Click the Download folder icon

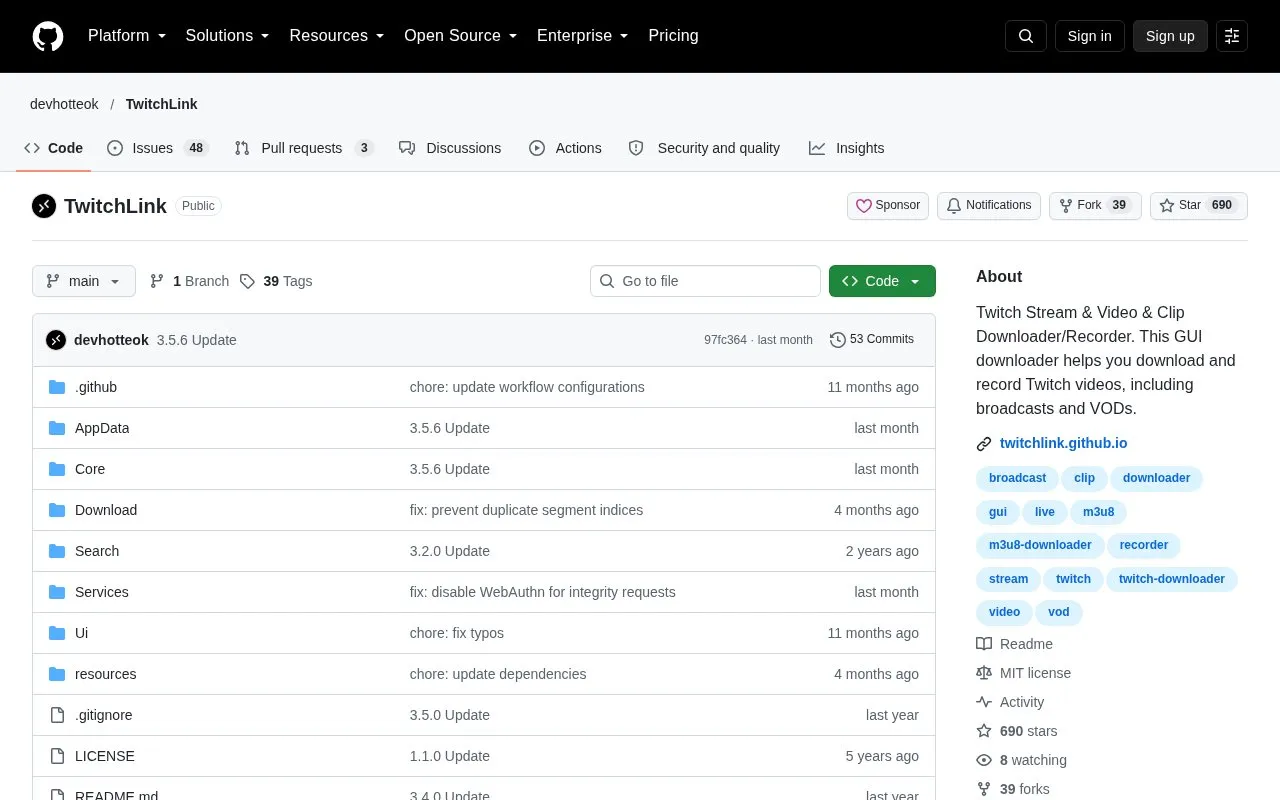click(x=57, y=510)
